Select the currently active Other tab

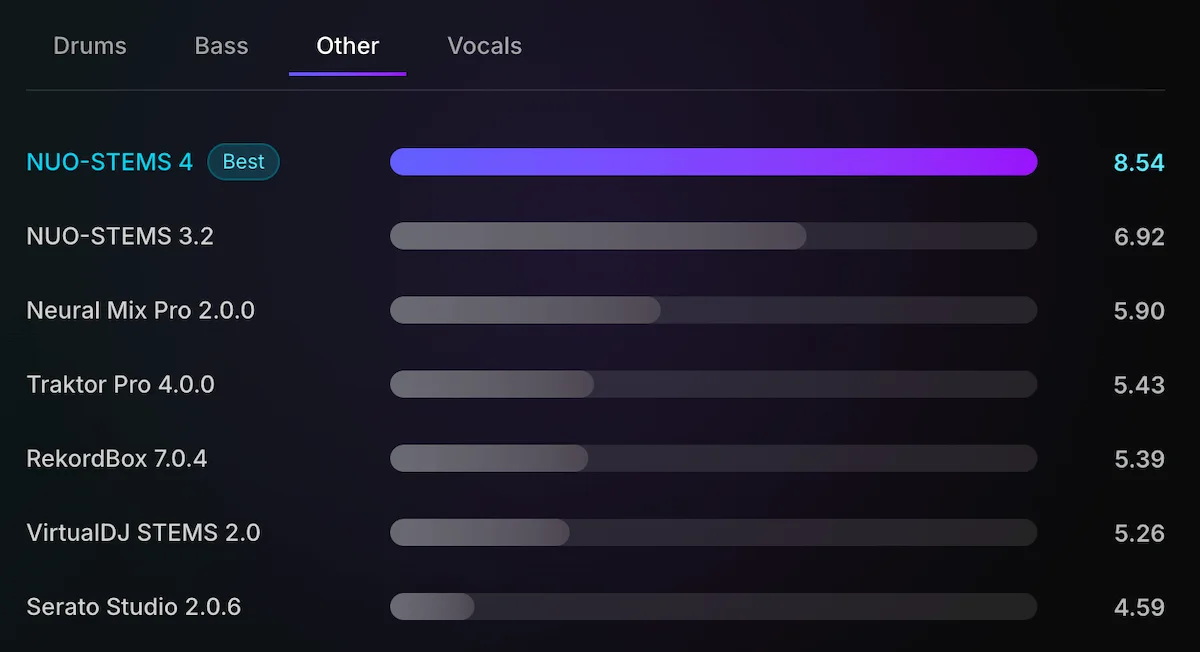pyautogui.click(x=347, y=45)
